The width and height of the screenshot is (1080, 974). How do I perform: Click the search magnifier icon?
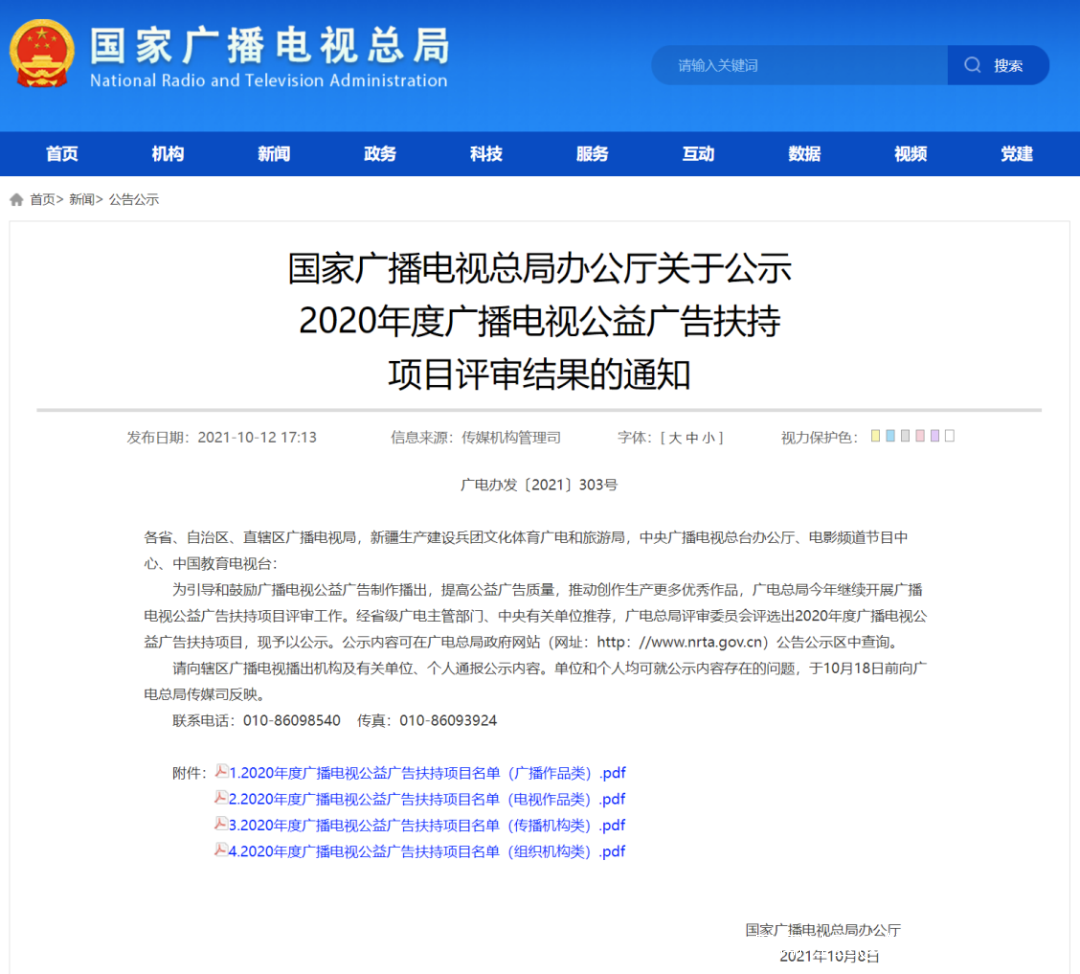(x=972, y=65)
